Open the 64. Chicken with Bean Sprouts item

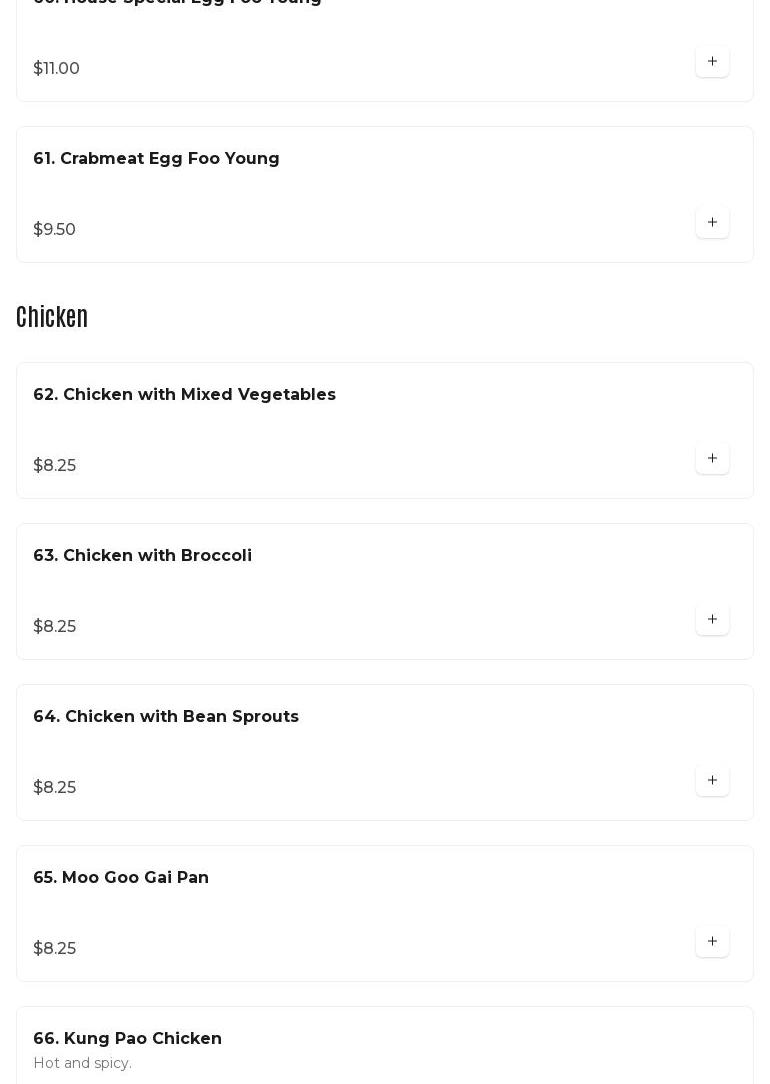[166, 717]
